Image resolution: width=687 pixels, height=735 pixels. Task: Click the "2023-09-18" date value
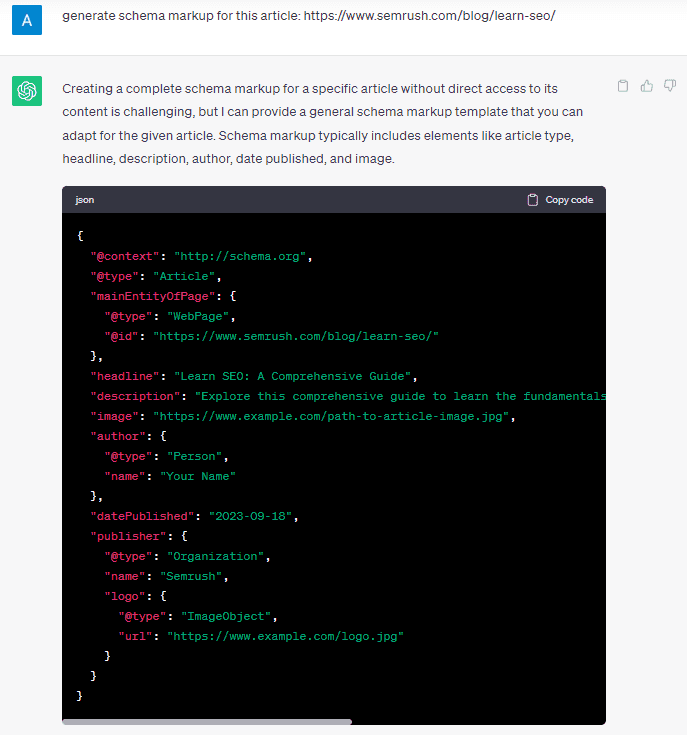point(250,517)
